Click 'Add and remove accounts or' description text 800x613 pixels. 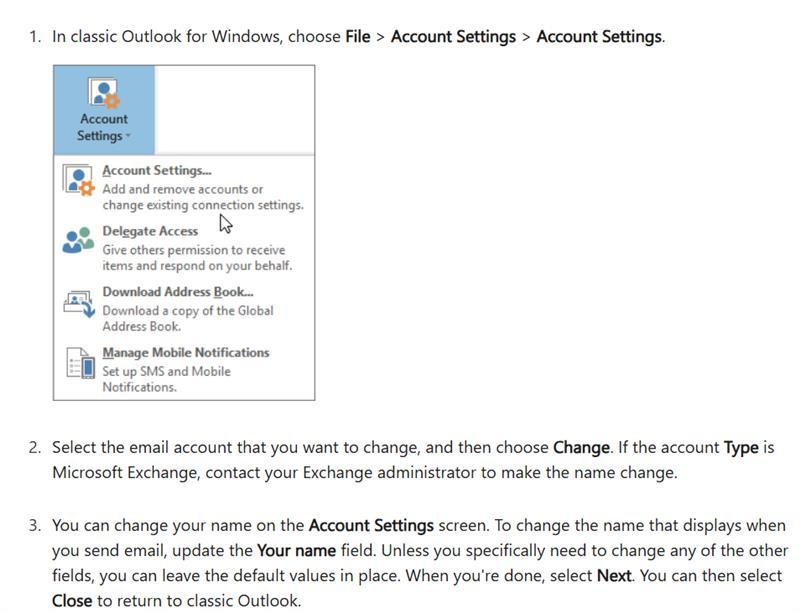[183, 189]
